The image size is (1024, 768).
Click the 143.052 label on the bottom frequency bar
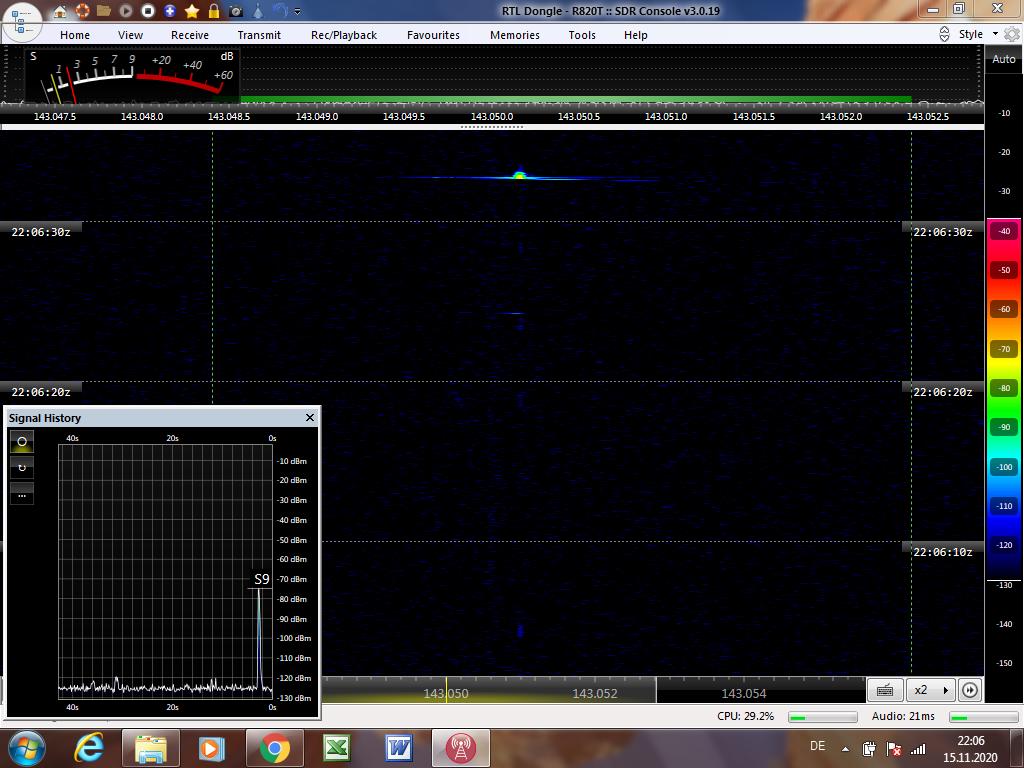594,694
